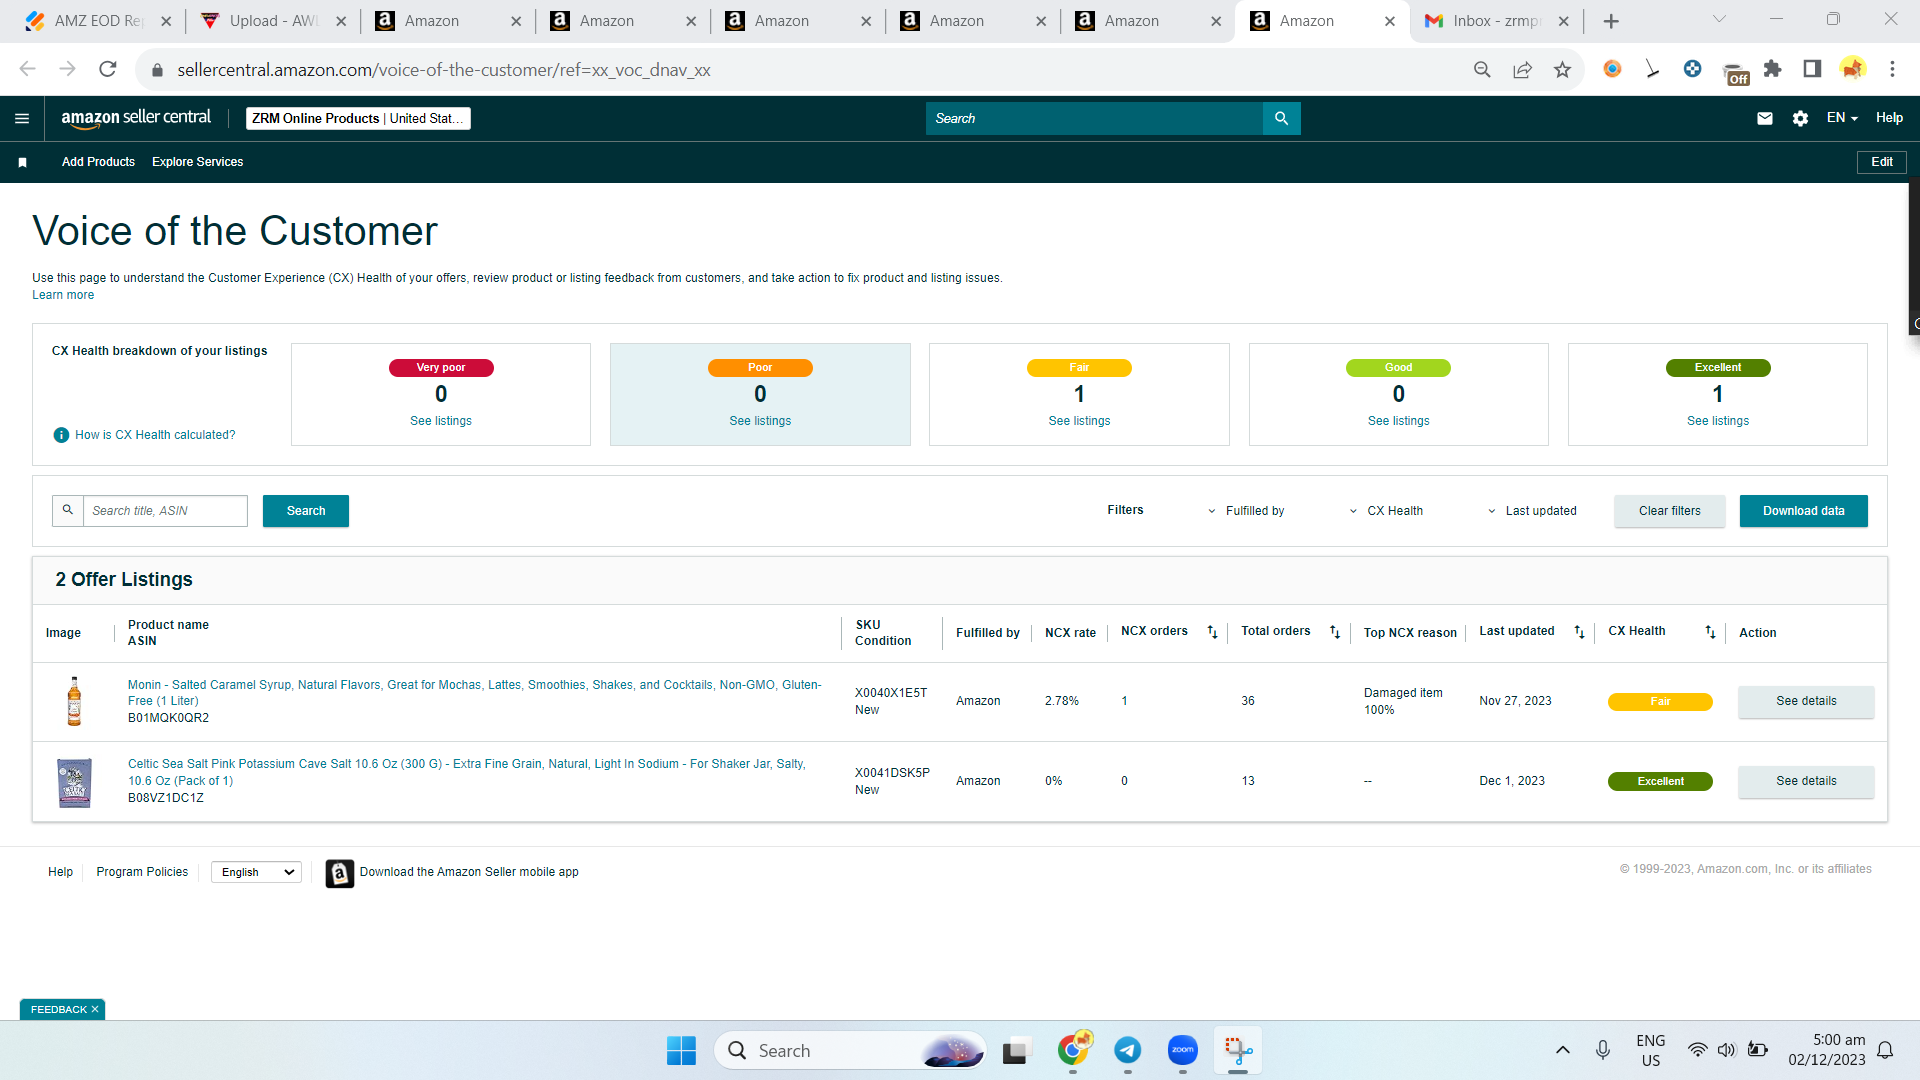Image resolution: width=1920 pixels, height=1080 pixels.
Task: Click the Amazon Seller mobile app icon
Action: [x=339, y=873]
